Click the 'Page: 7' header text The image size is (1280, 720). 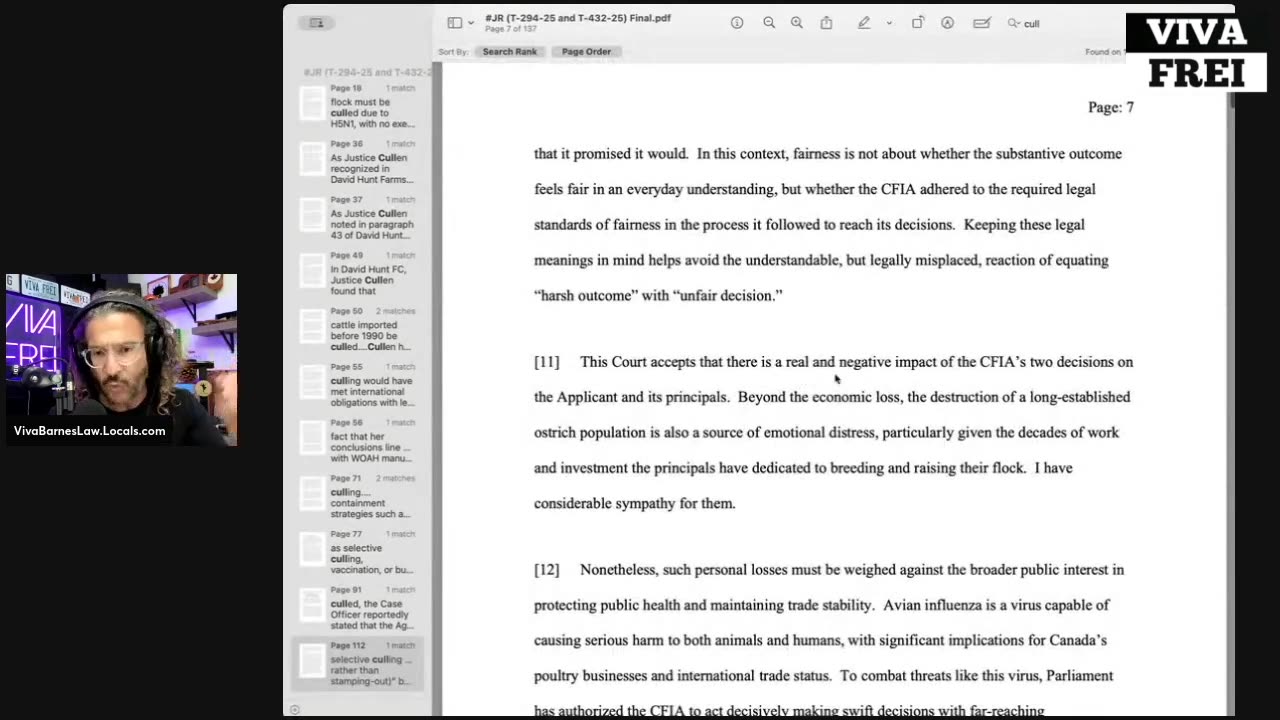point(1111,107)
